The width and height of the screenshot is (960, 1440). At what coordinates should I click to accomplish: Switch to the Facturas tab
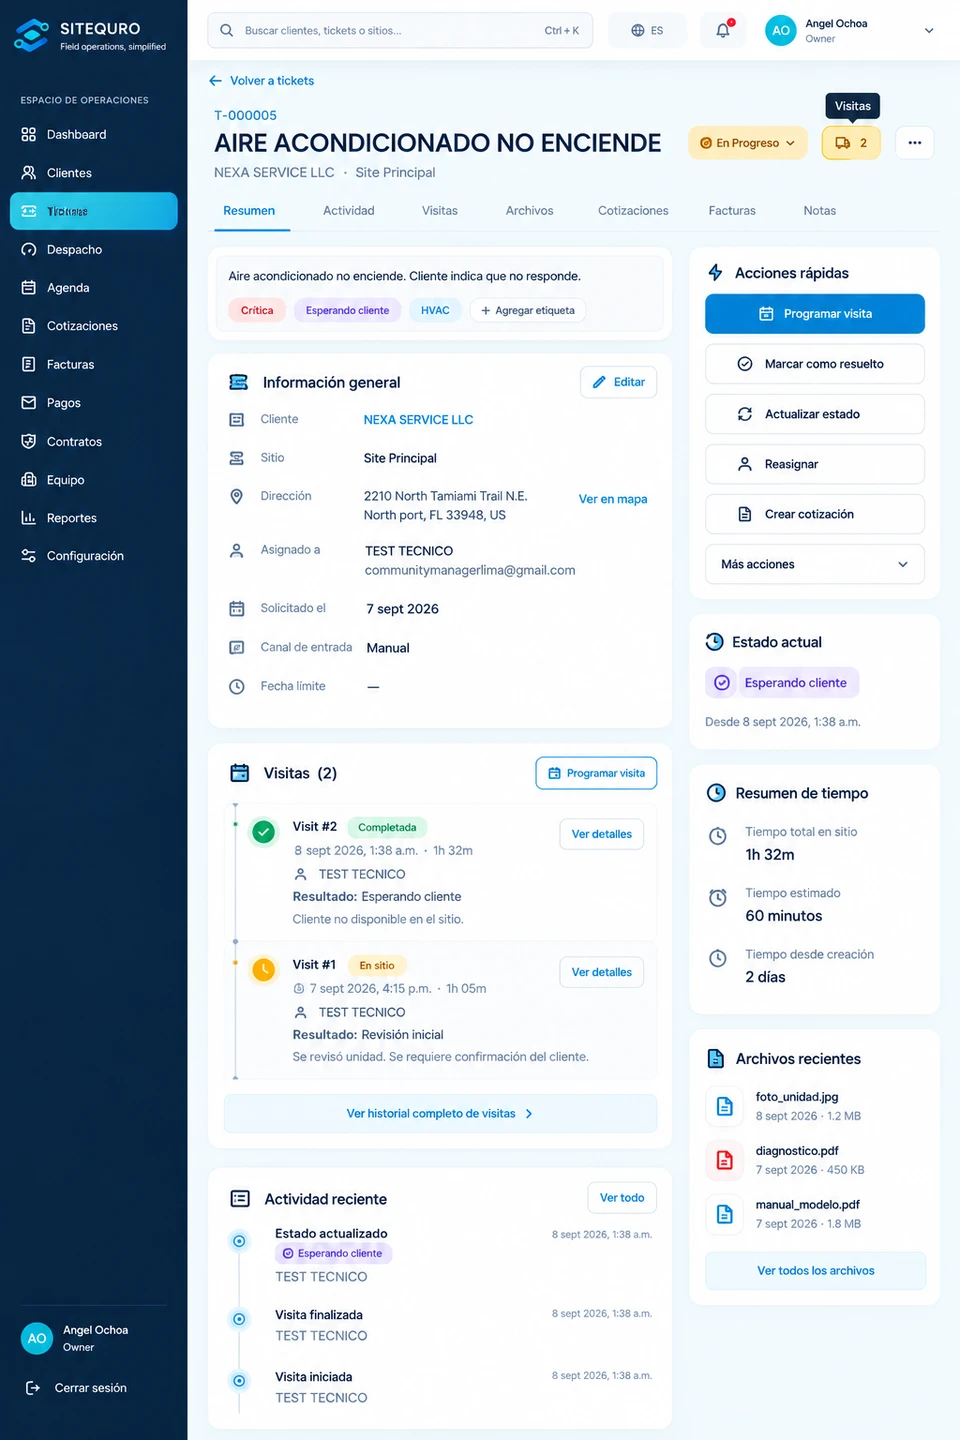pyautogui.click(x=732, y=211)
